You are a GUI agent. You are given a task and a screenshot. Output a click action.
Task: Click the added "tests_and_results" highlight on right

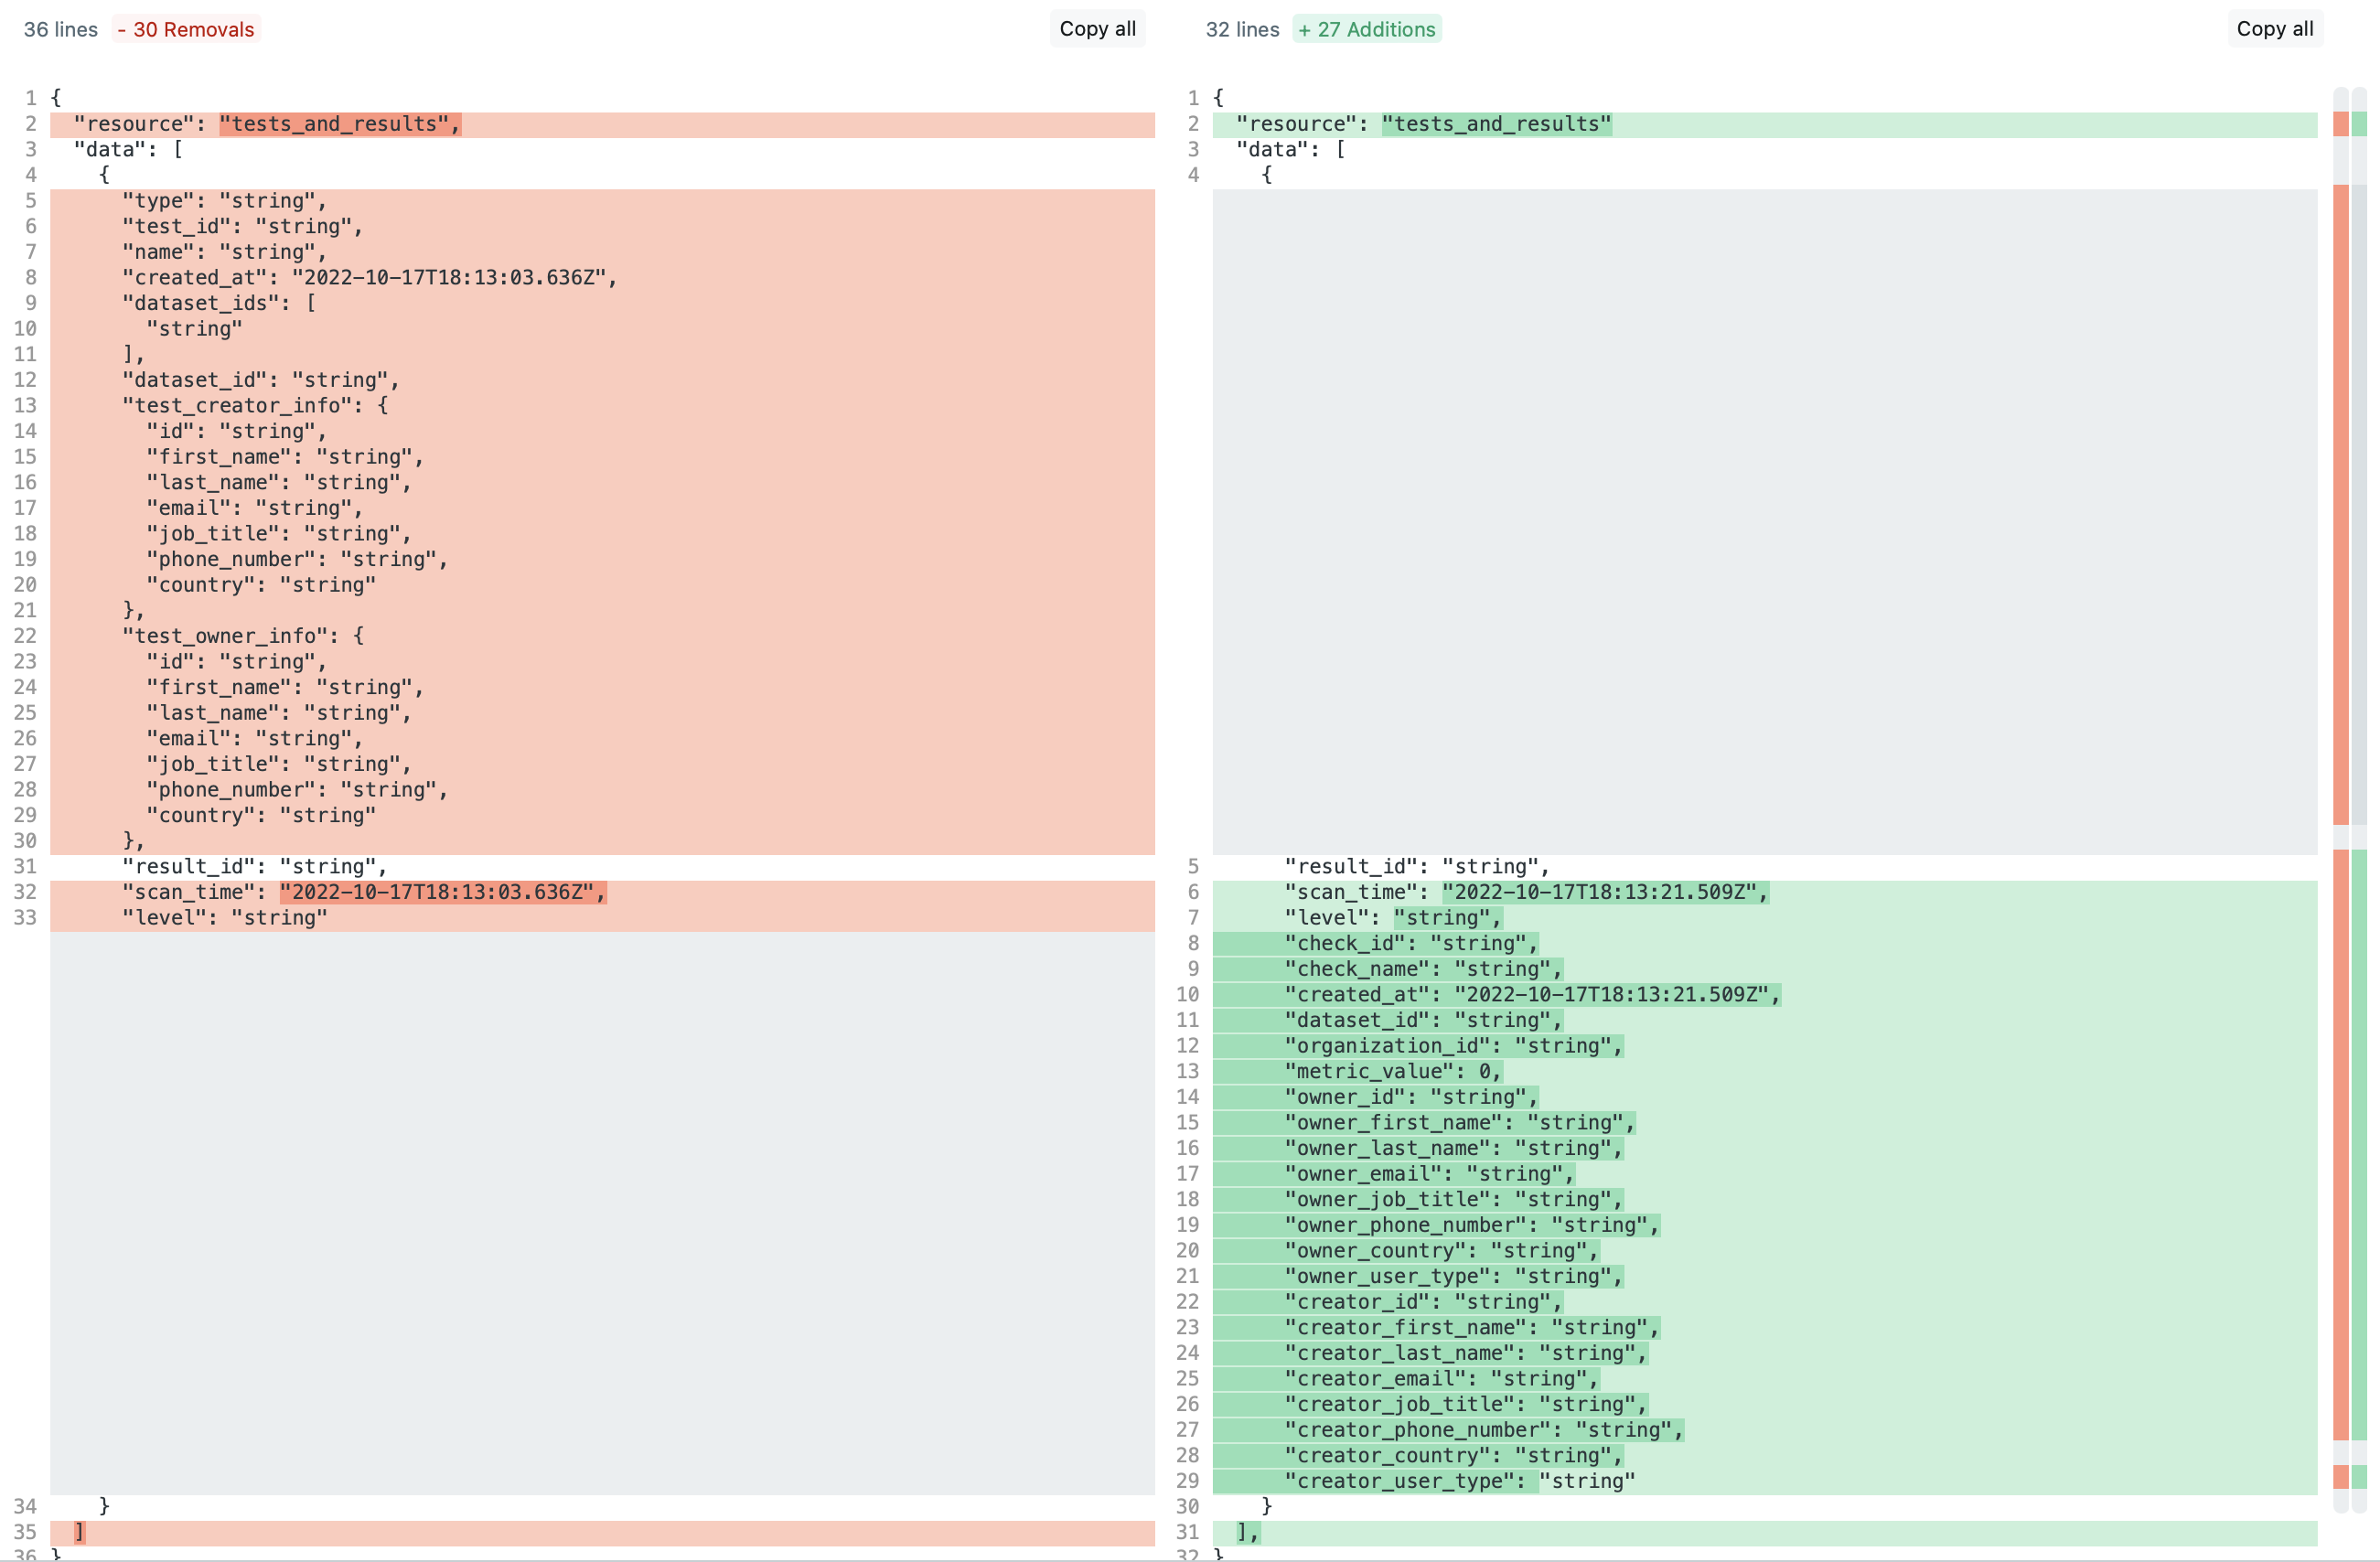pos(1496,124)
